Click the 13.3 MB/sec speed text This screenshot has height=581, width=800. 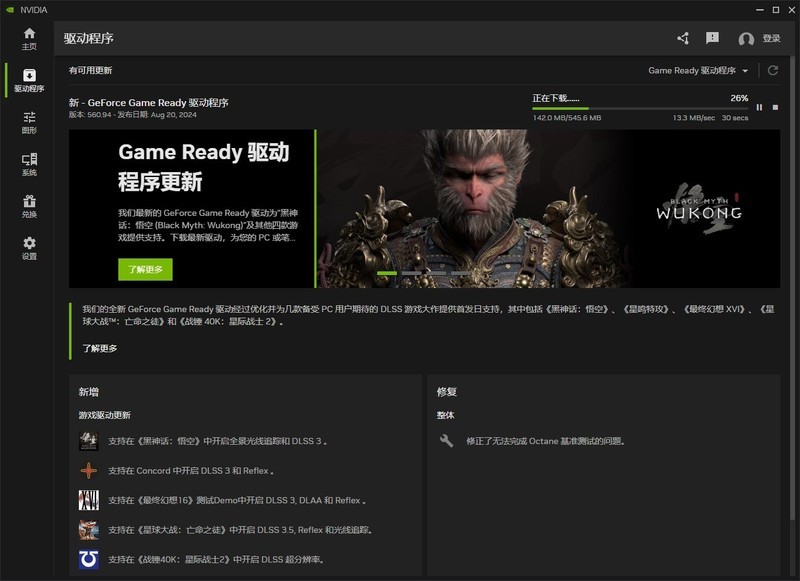[693, 118]
